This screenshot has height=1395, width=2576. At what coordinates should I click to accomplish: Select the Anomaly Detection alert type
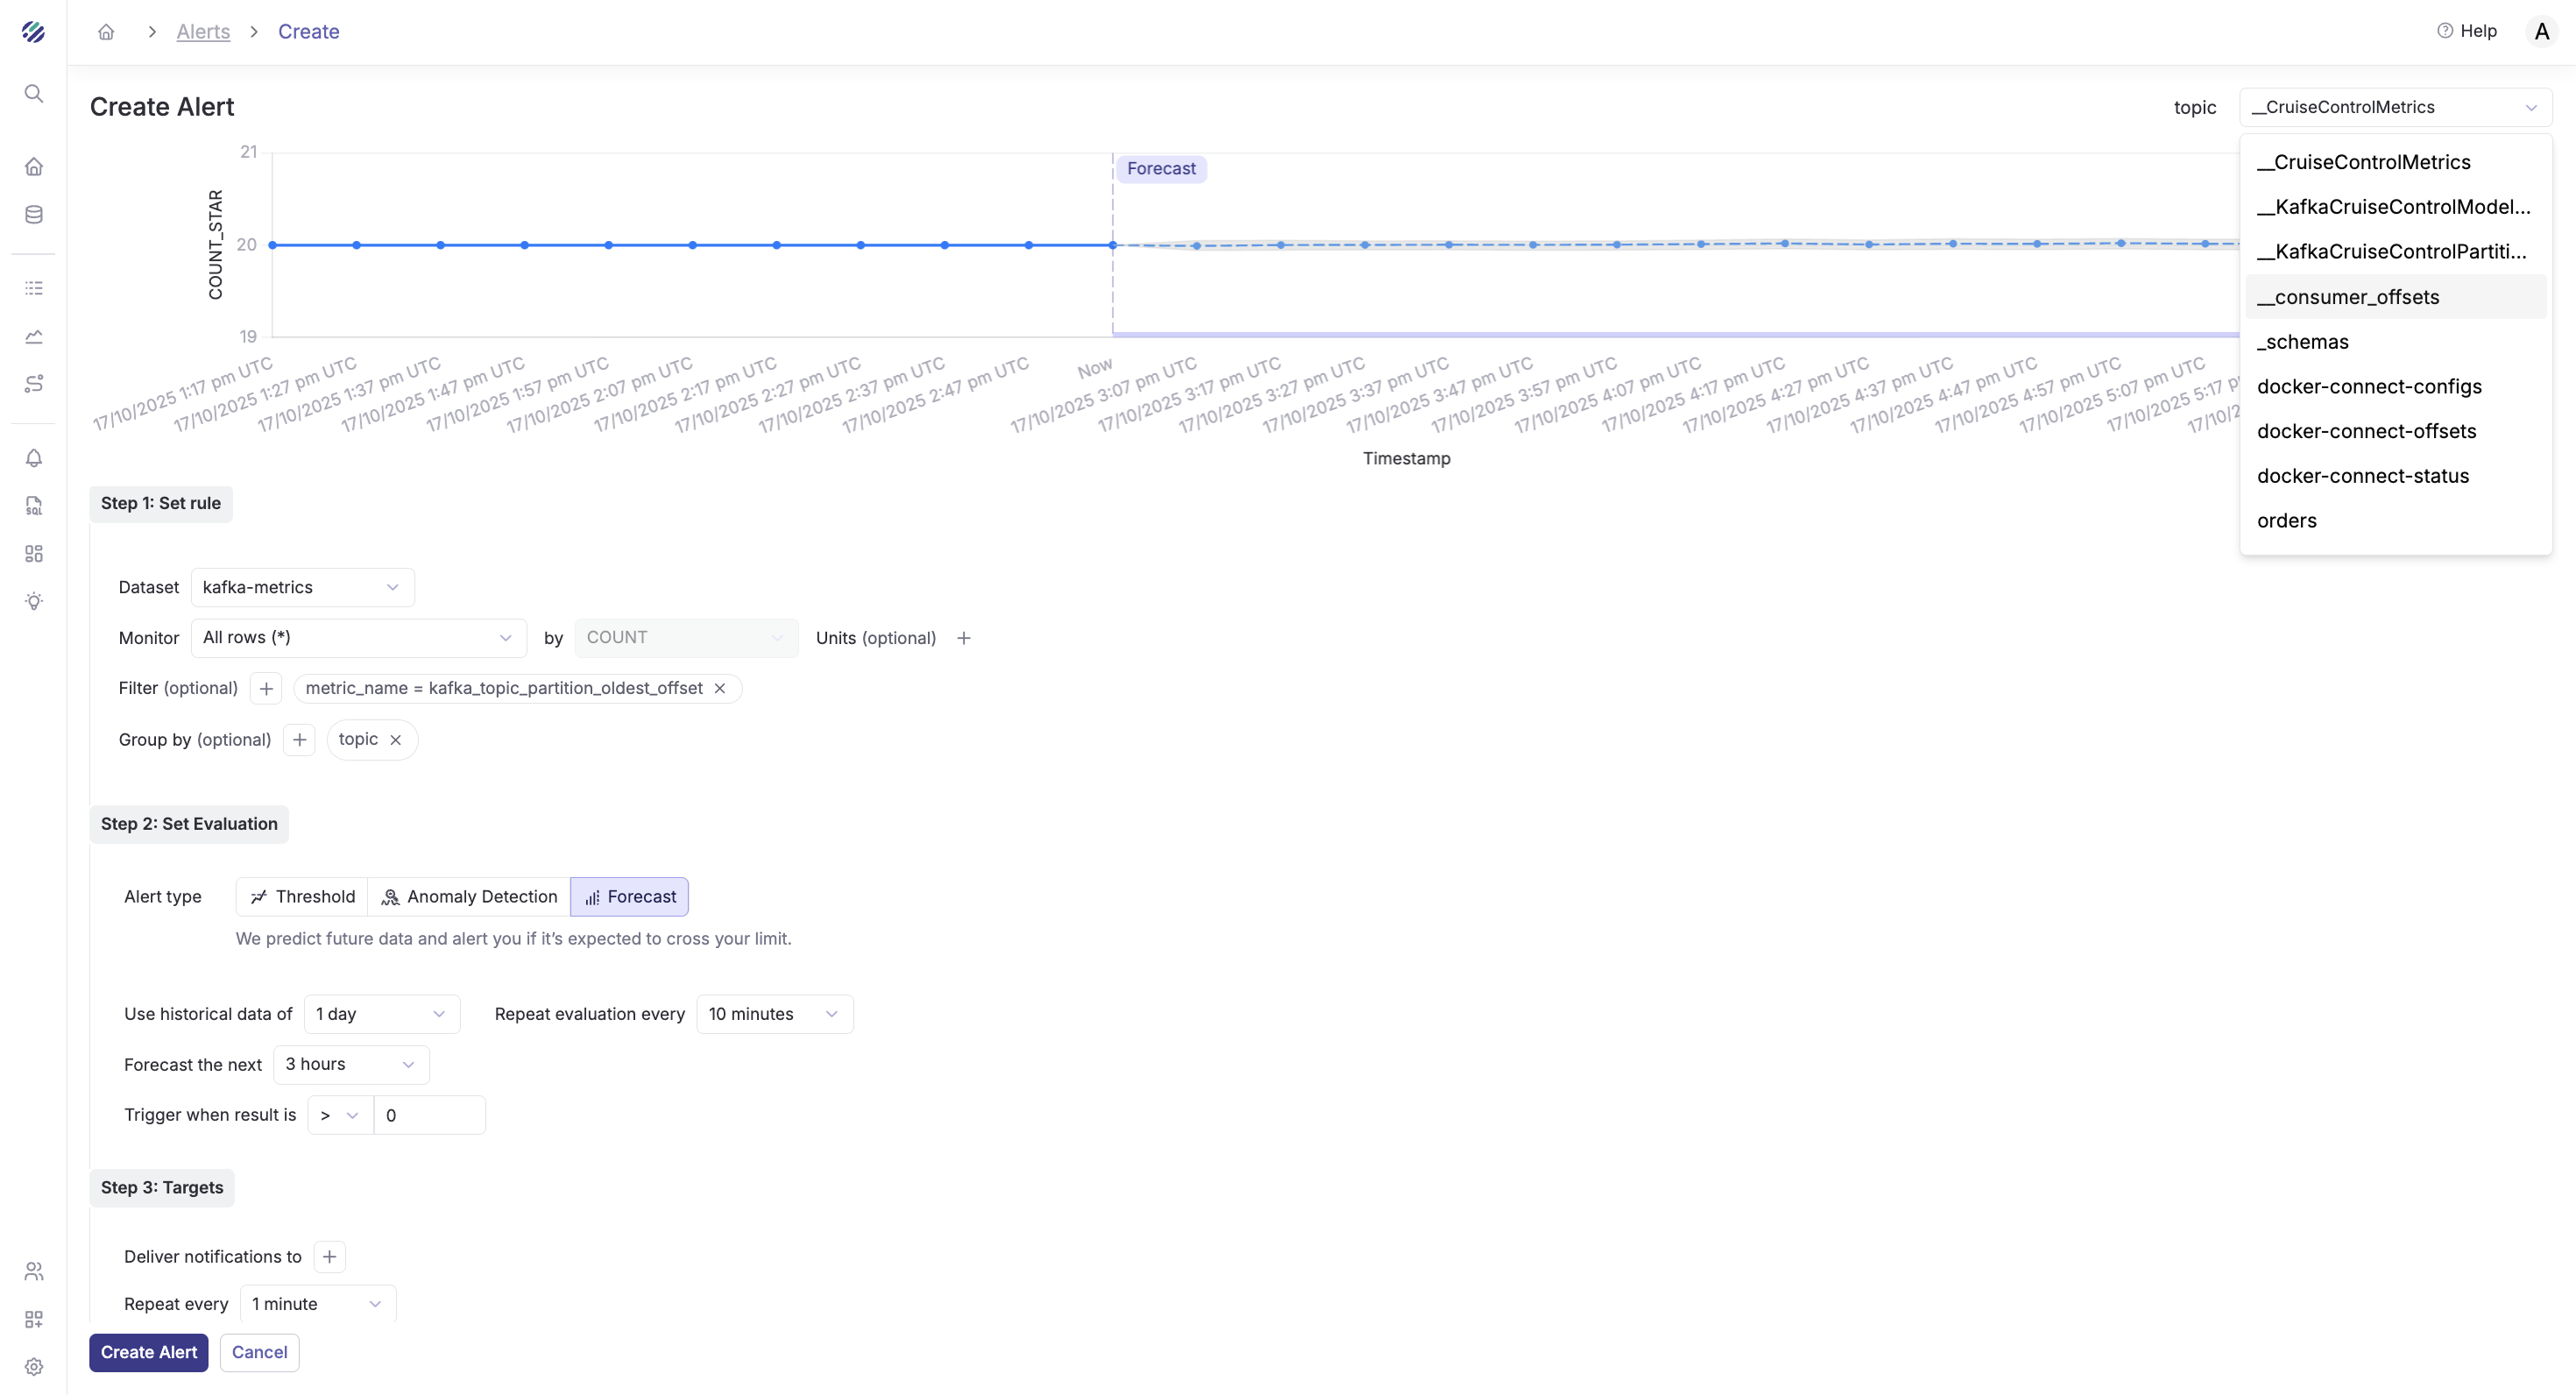469,897
